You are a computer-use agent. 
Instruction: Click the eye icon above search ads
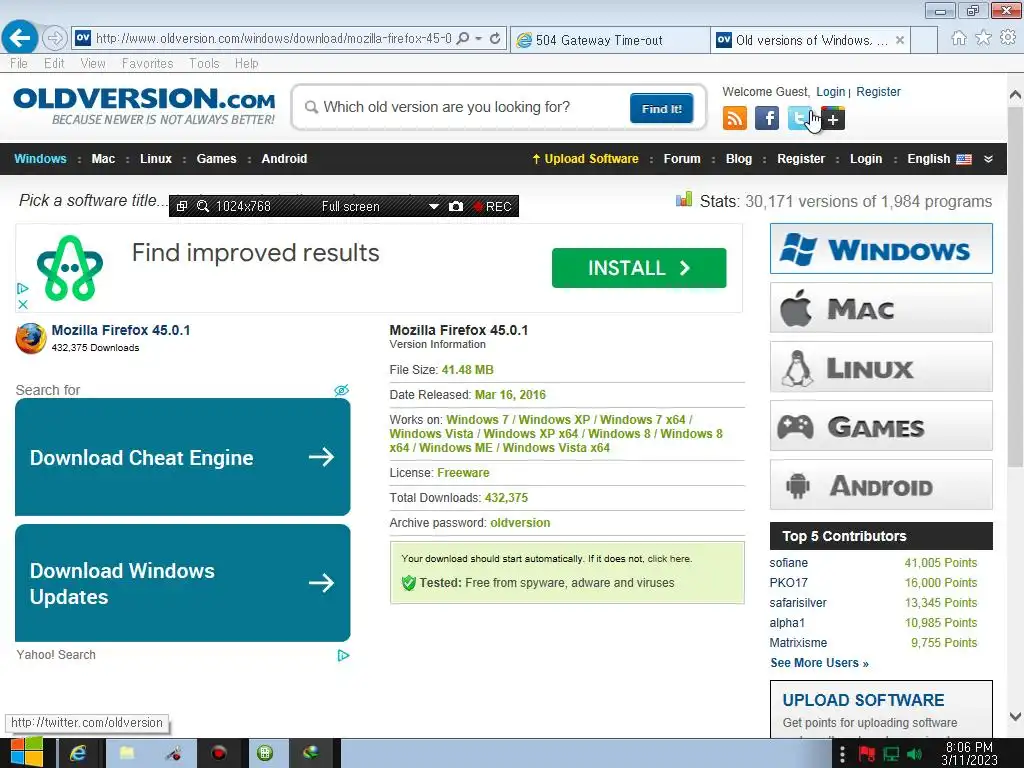coord(342,390)
